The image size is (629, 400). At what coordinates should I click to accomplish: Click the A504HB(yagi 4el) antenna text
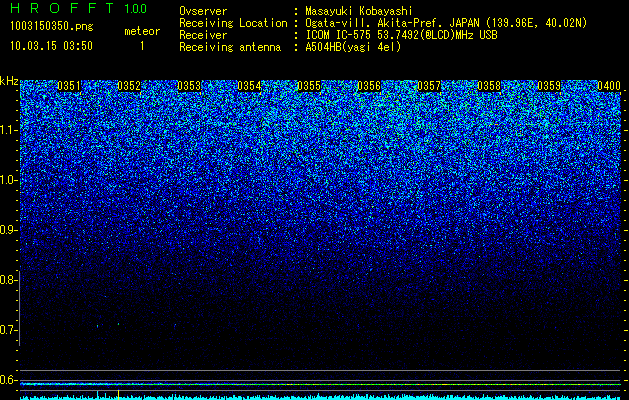click(353, 47)
